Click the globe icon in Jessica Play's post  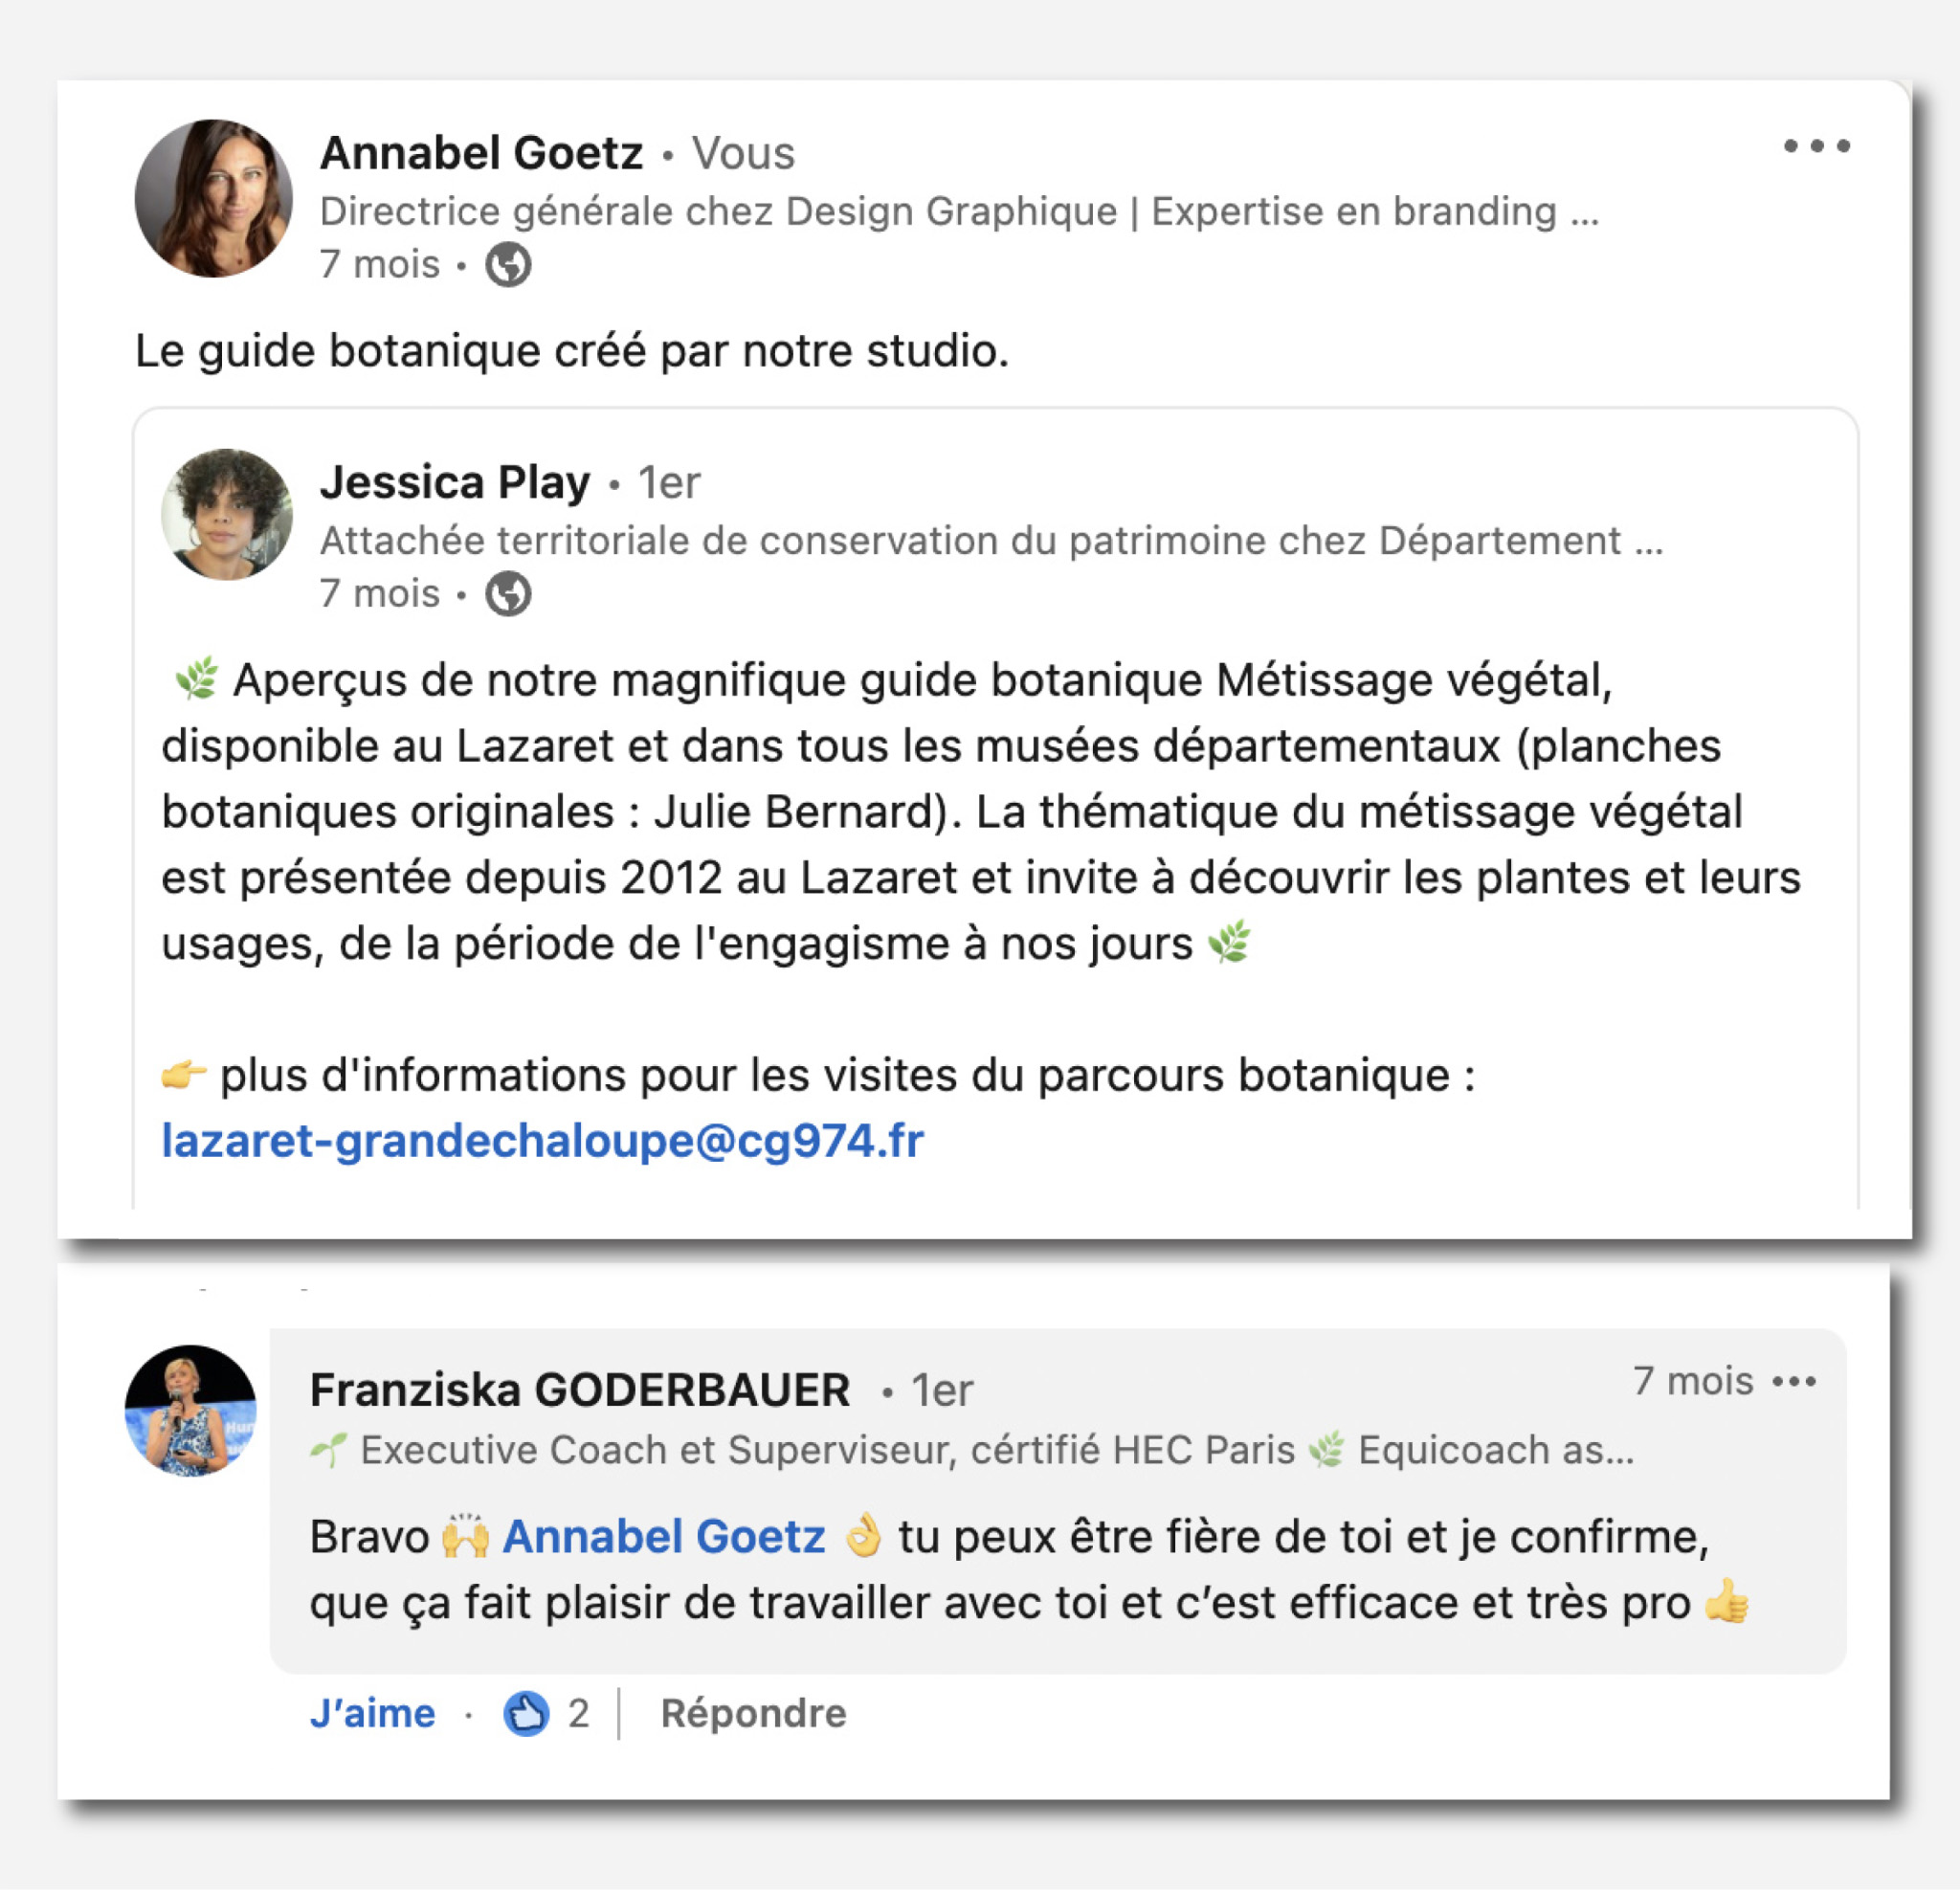coord(508,594)
